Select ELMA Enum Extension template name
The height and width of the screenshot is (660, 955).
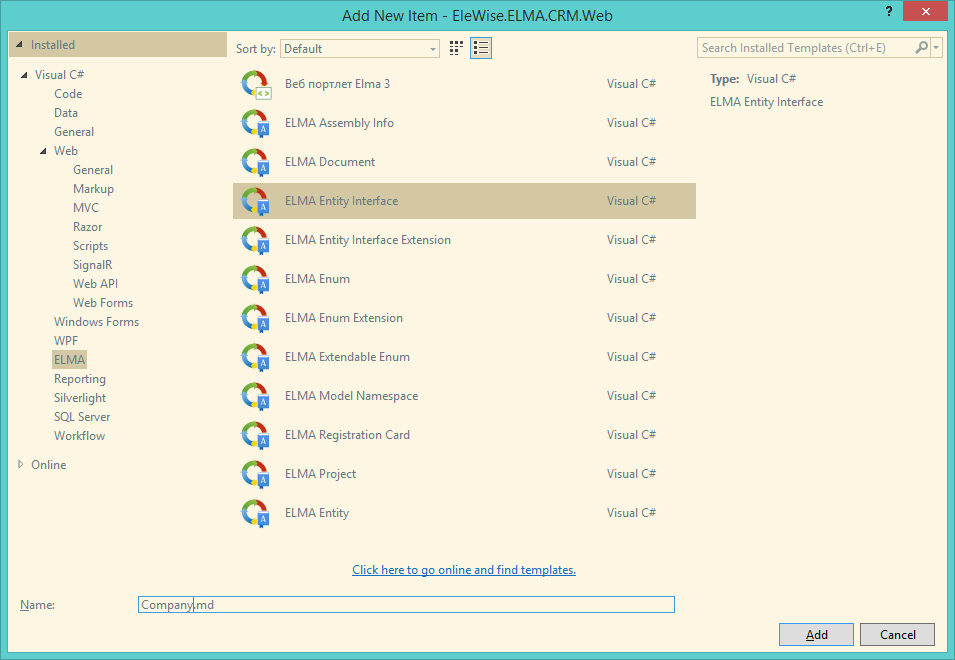click(344, 318)
